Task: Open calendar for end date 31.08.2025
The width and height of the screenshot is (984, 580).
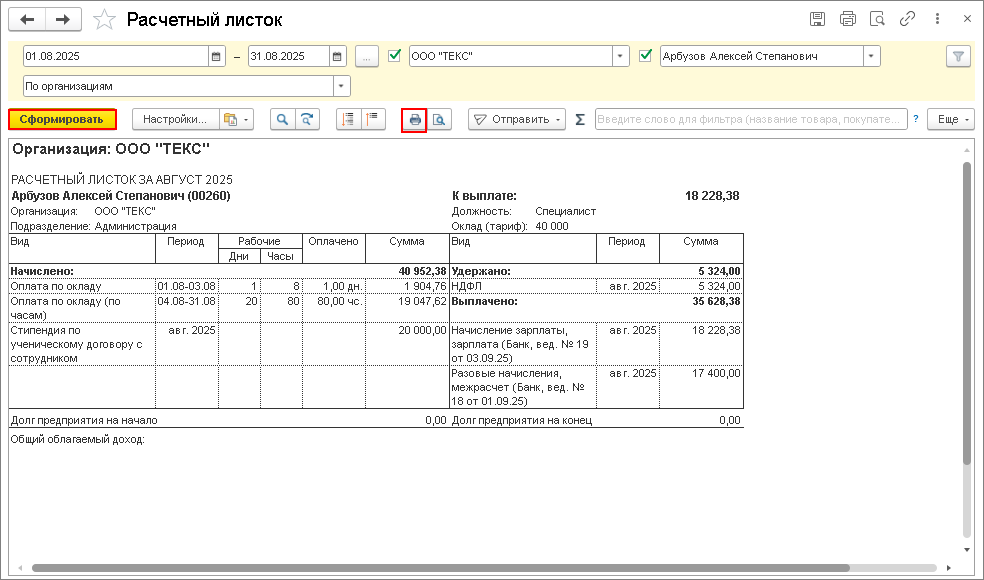Action: [338, 56]
